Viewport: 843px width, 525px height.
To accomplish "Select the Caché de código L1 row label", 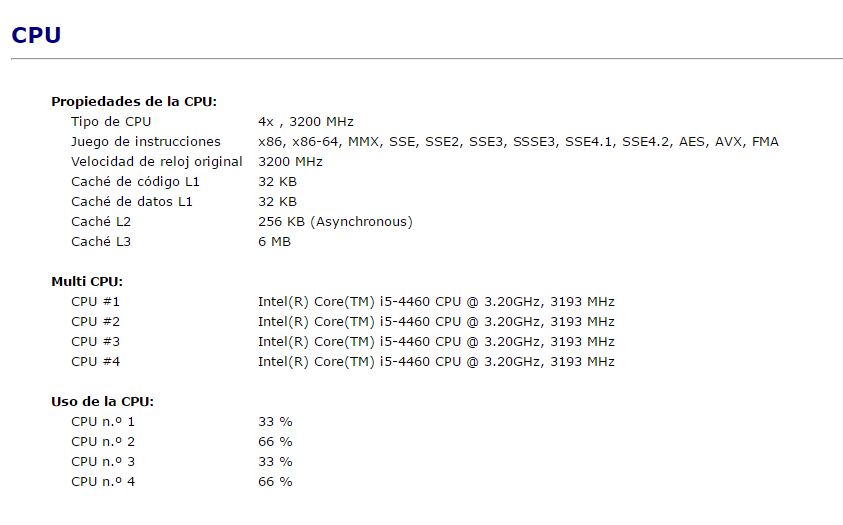I will (135, 182).
